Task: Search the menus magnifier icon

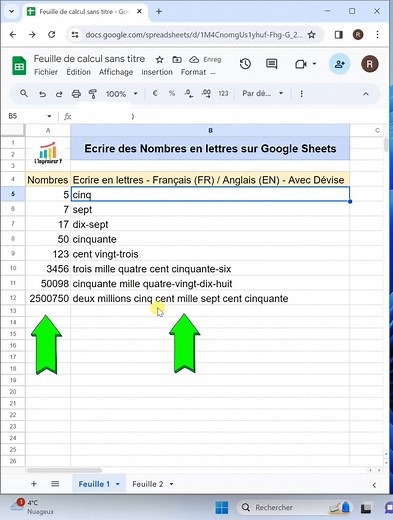Action: click(24, 94)
